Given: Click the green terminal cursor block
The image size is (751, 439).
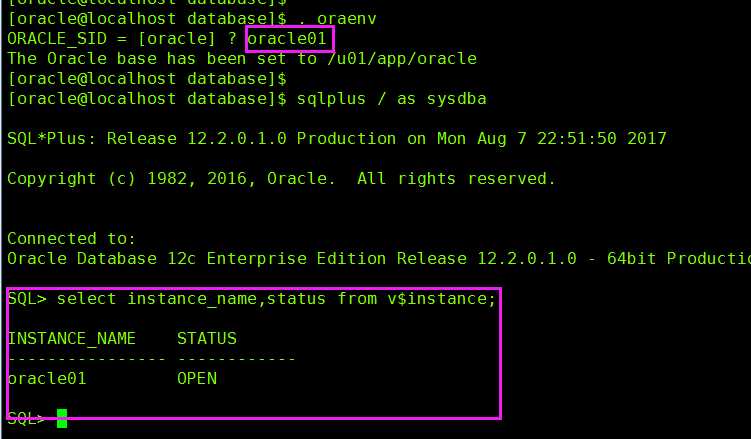Looking at the screenshot, I should coord(62,418).
